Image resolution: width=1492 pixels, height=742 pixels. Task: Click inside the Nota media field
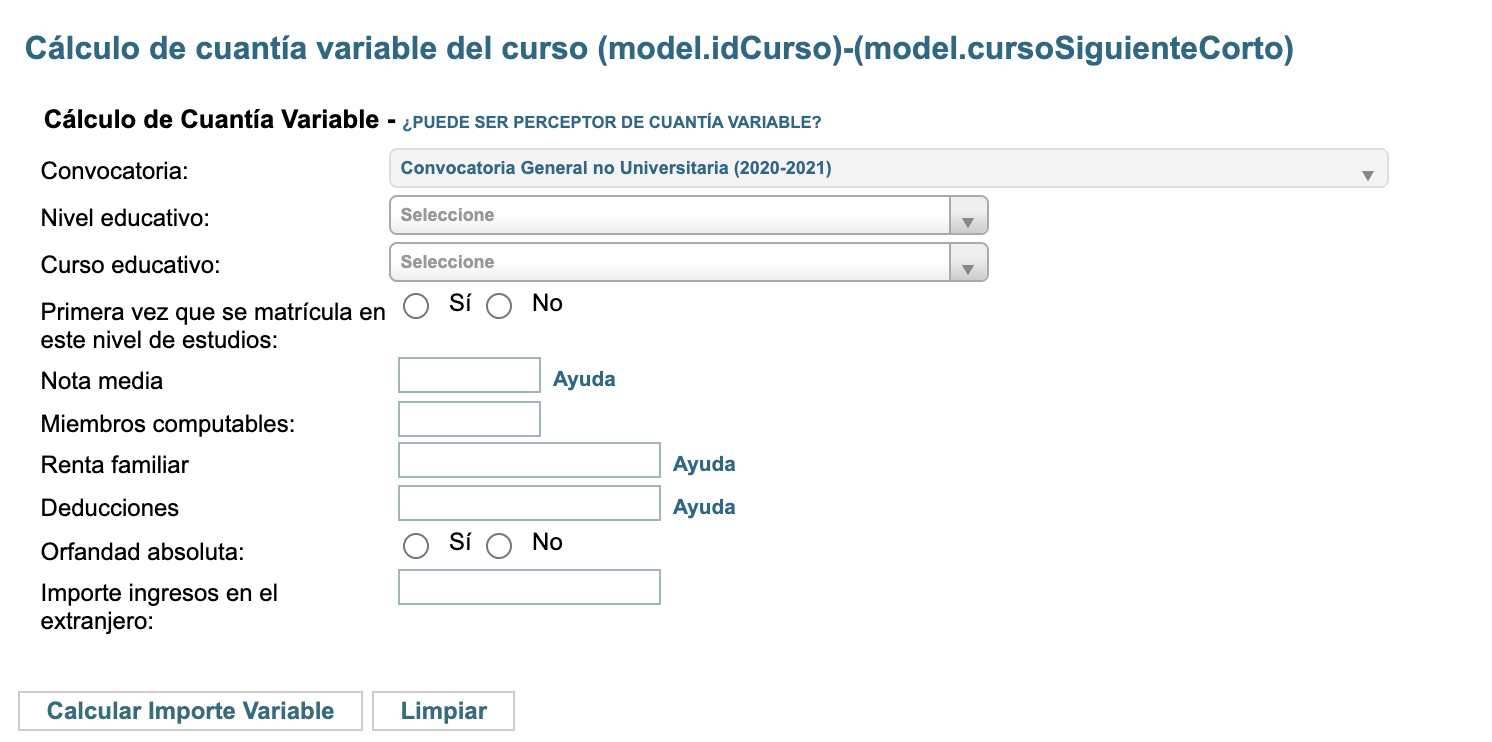(468, 374)
